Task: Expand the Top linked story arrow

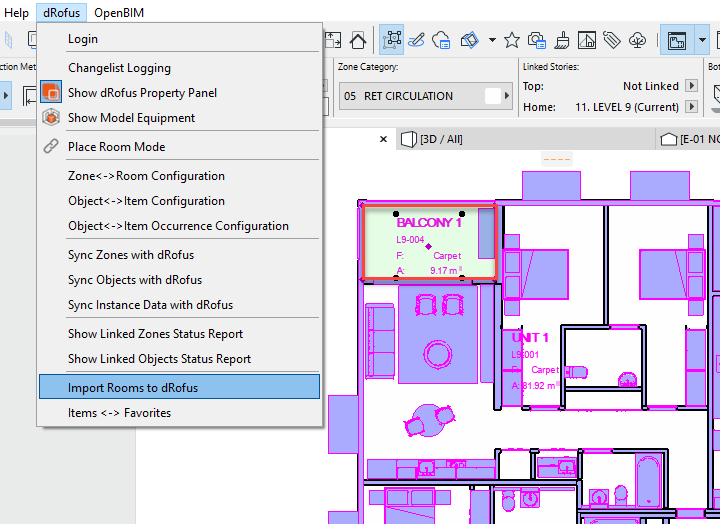Action: pos(691,86)
